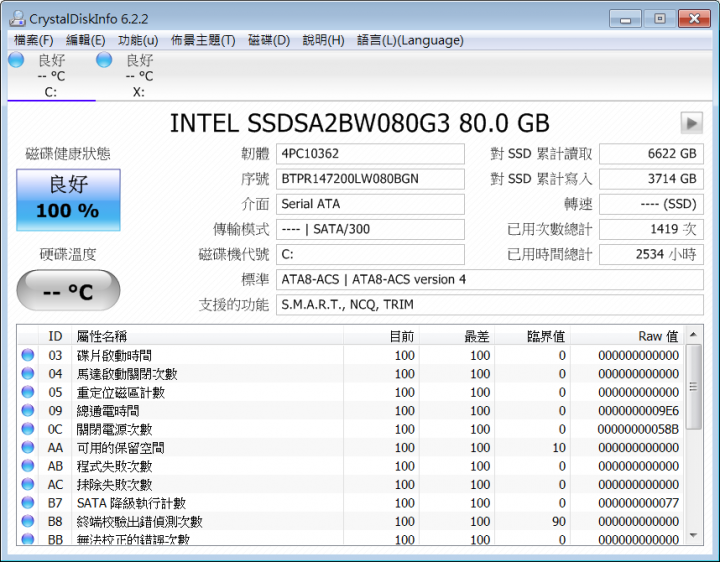Image resolution: width=720 pixels, height=562 pixels.
Task: Click the 最差 column header
Action: pos(456,336)
